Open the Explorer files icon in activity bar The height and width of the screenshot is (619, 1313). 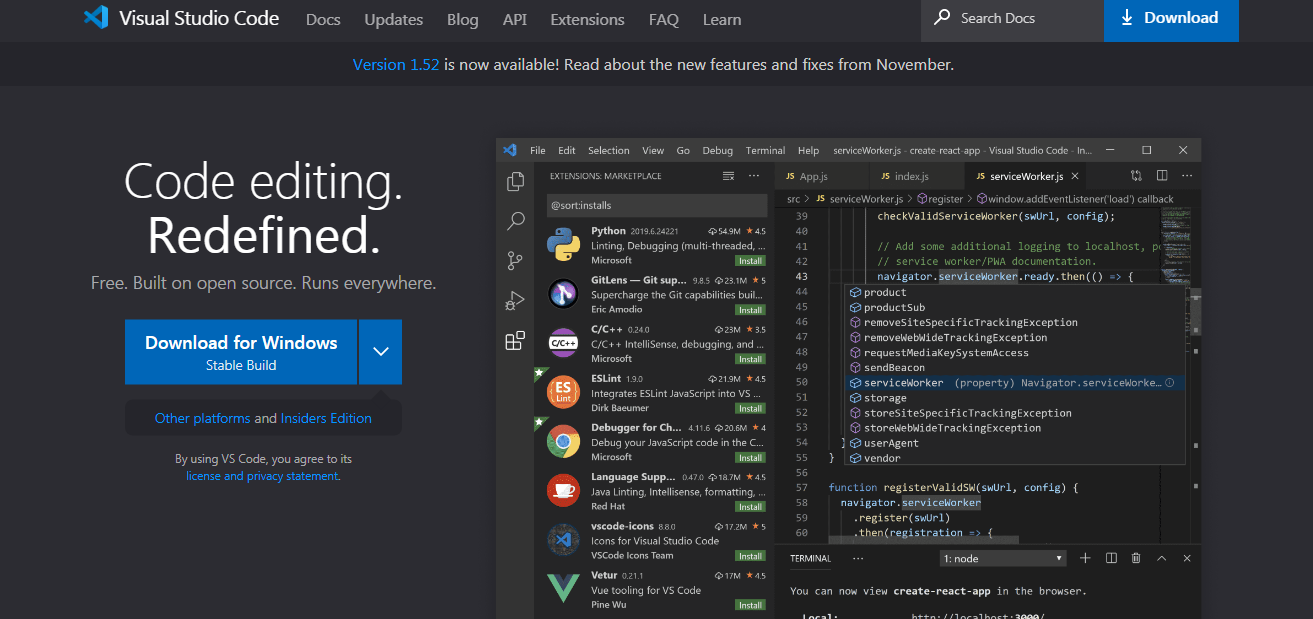515,181
